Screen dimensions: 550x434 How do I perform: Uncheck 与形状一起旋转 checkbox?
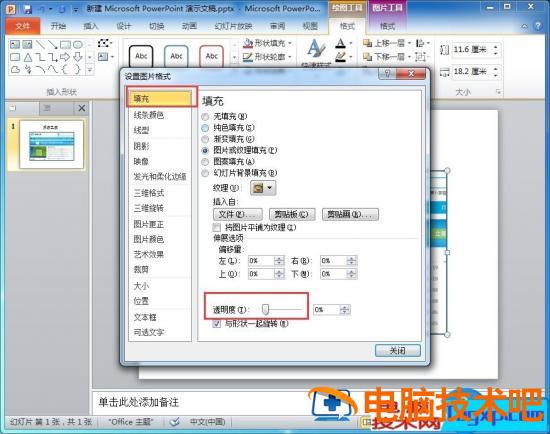[x=217, y=323]
